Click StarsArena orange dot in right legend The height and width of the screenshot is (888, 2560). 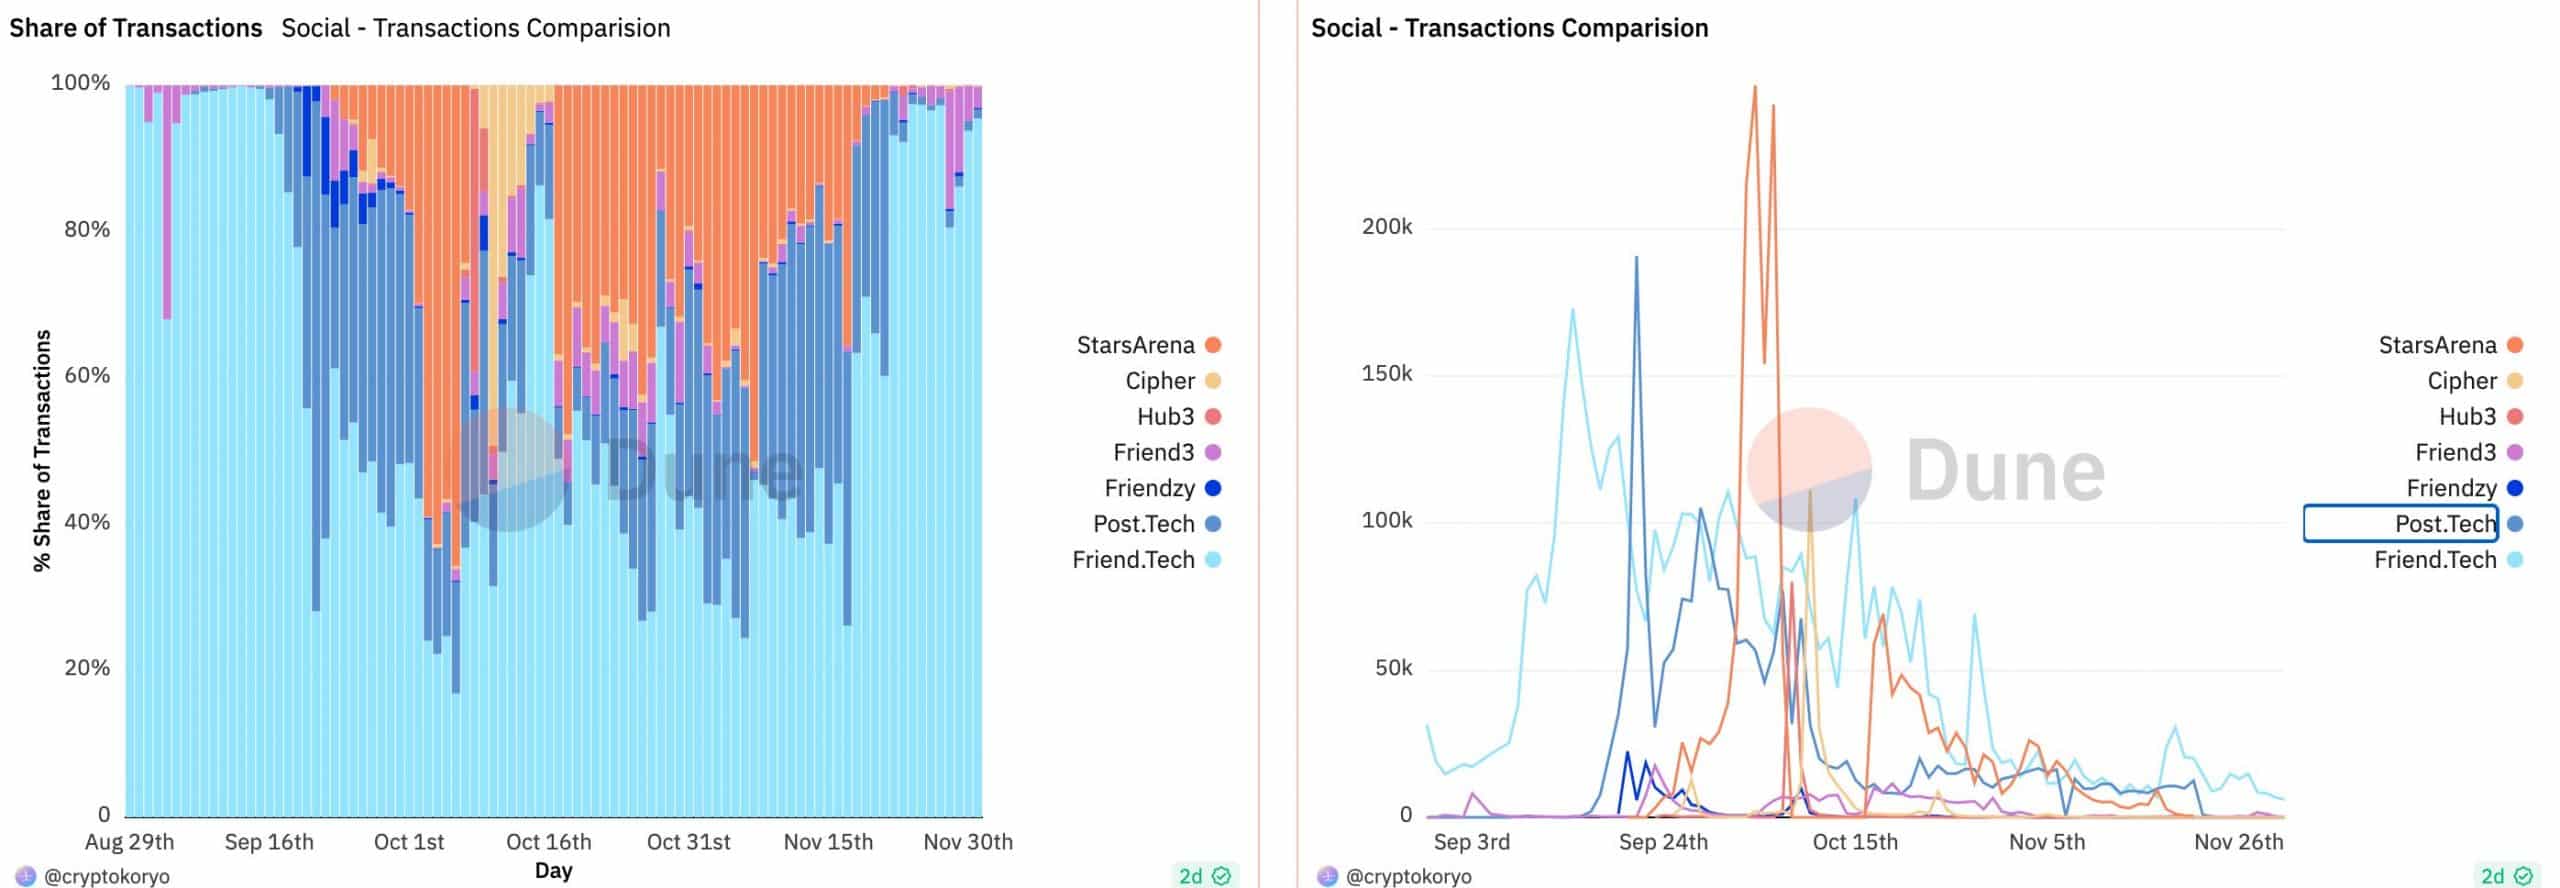tap(2515, 345)
